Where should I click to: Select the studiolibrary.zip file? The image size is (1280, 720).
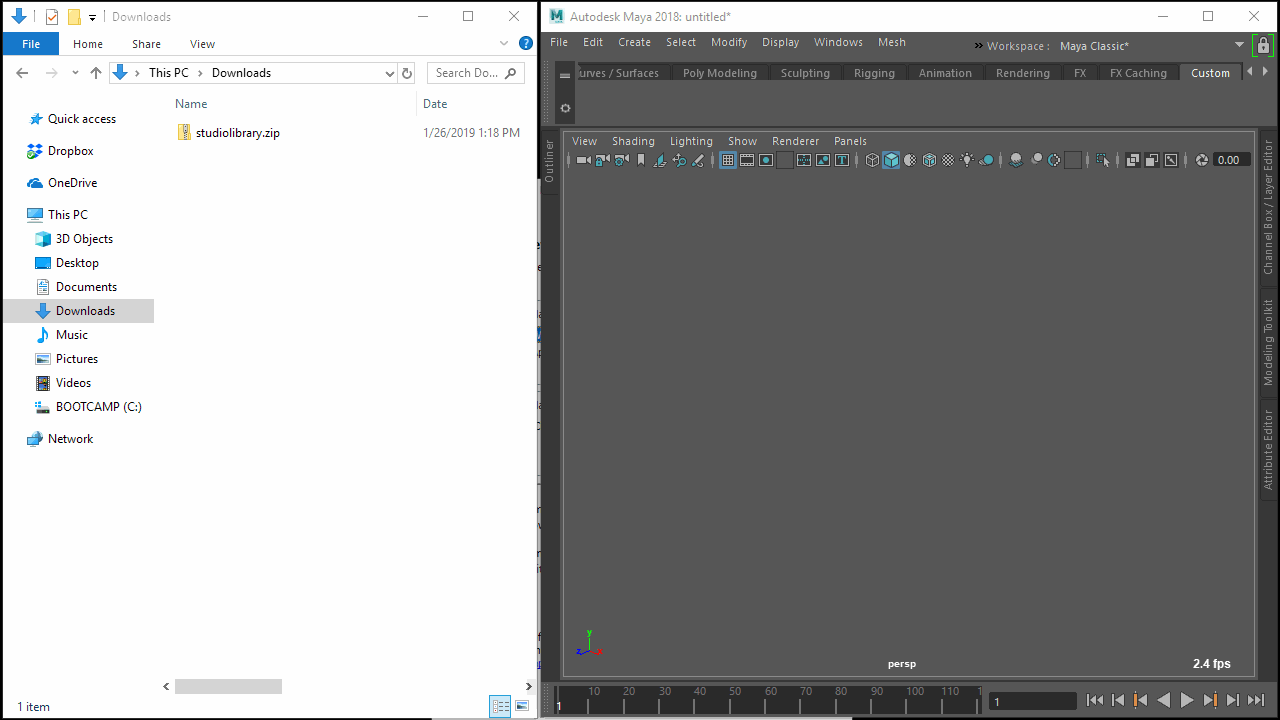237,132
